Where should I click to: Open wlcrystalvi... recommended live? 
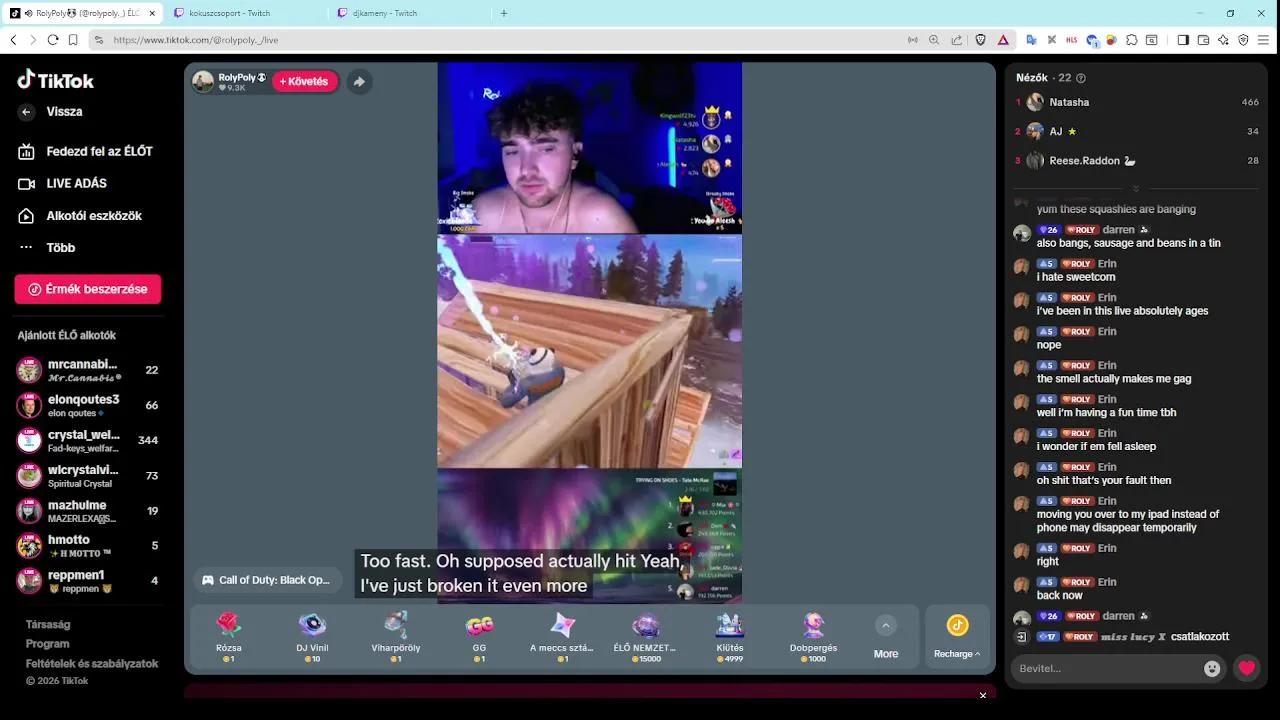(x=88, y=476)
